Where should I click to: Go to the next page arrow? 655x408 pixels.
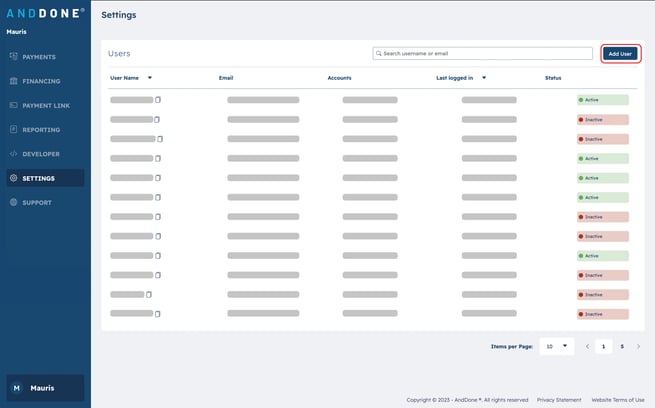pyautogui.click(x=639, y=346)
